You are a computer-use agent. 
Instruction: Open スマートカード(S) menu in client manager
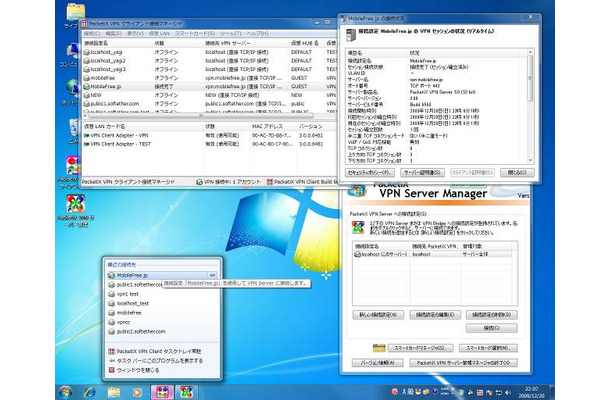click(195, 34)
